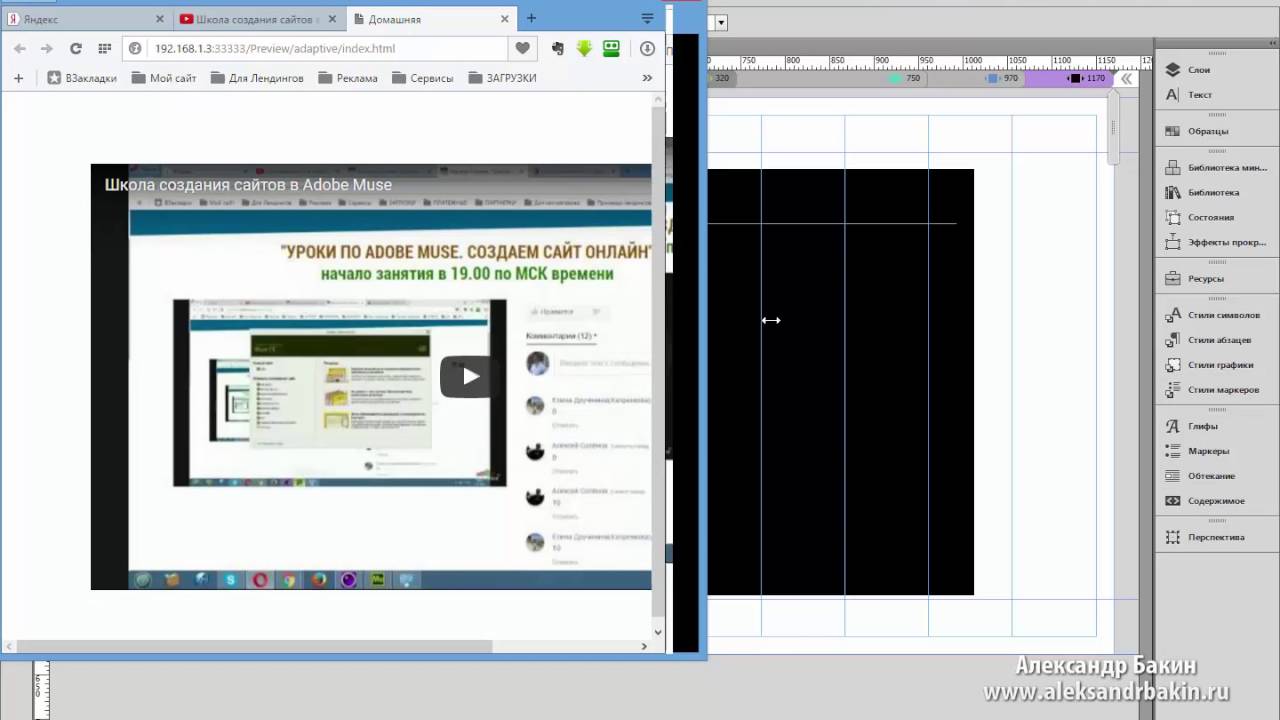Click the Evernote elephant extension icon
The width and height of the screenshot is (1280, 720).
pos(557,48)
